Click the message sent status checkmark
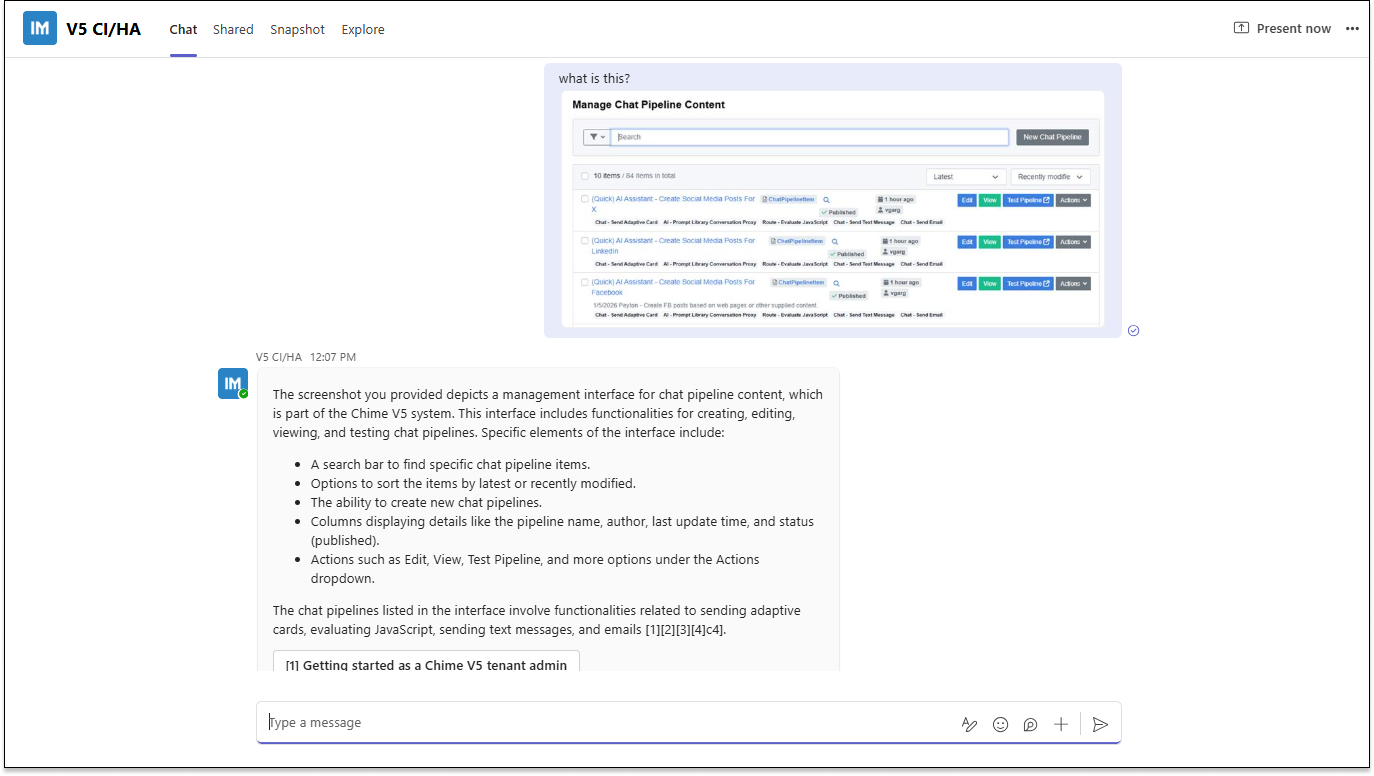 pyautogui.click(x=1133, y=331)
